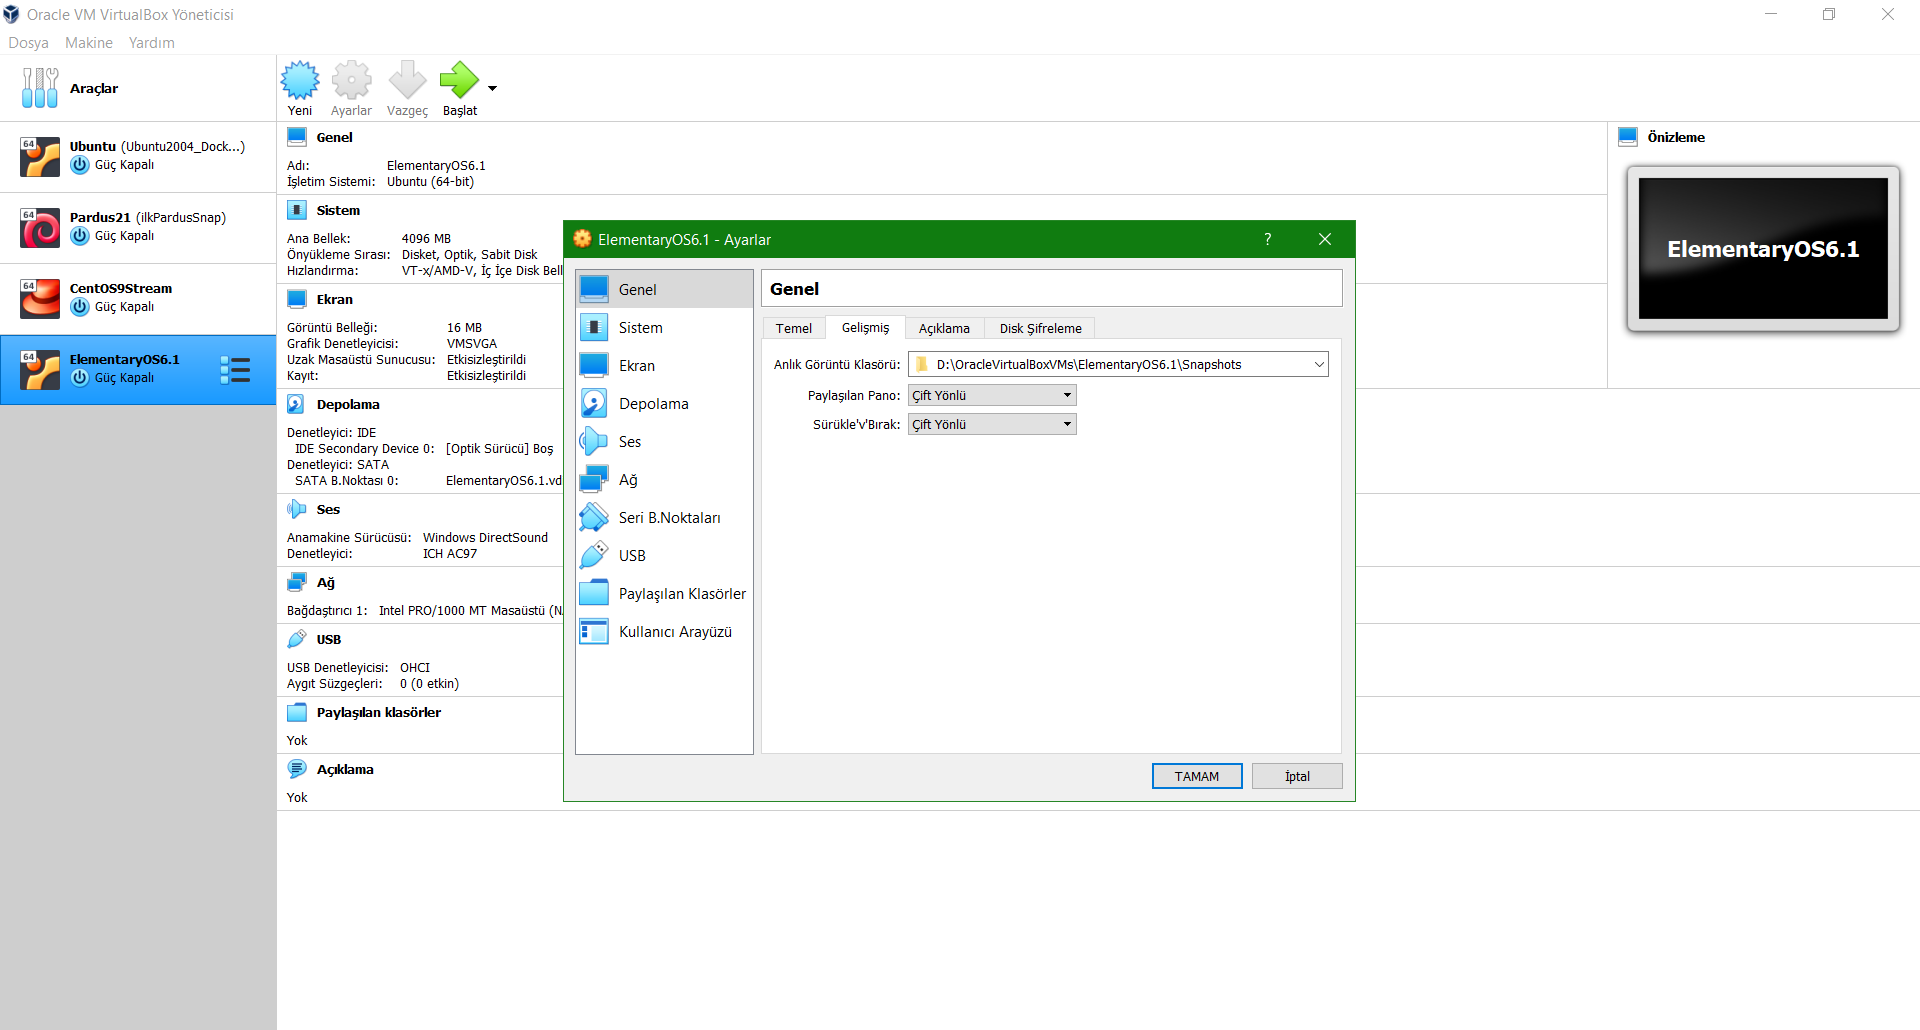Click the OHCI USB controller value
Viewport: 1920px width, 1030px height.
415,667
